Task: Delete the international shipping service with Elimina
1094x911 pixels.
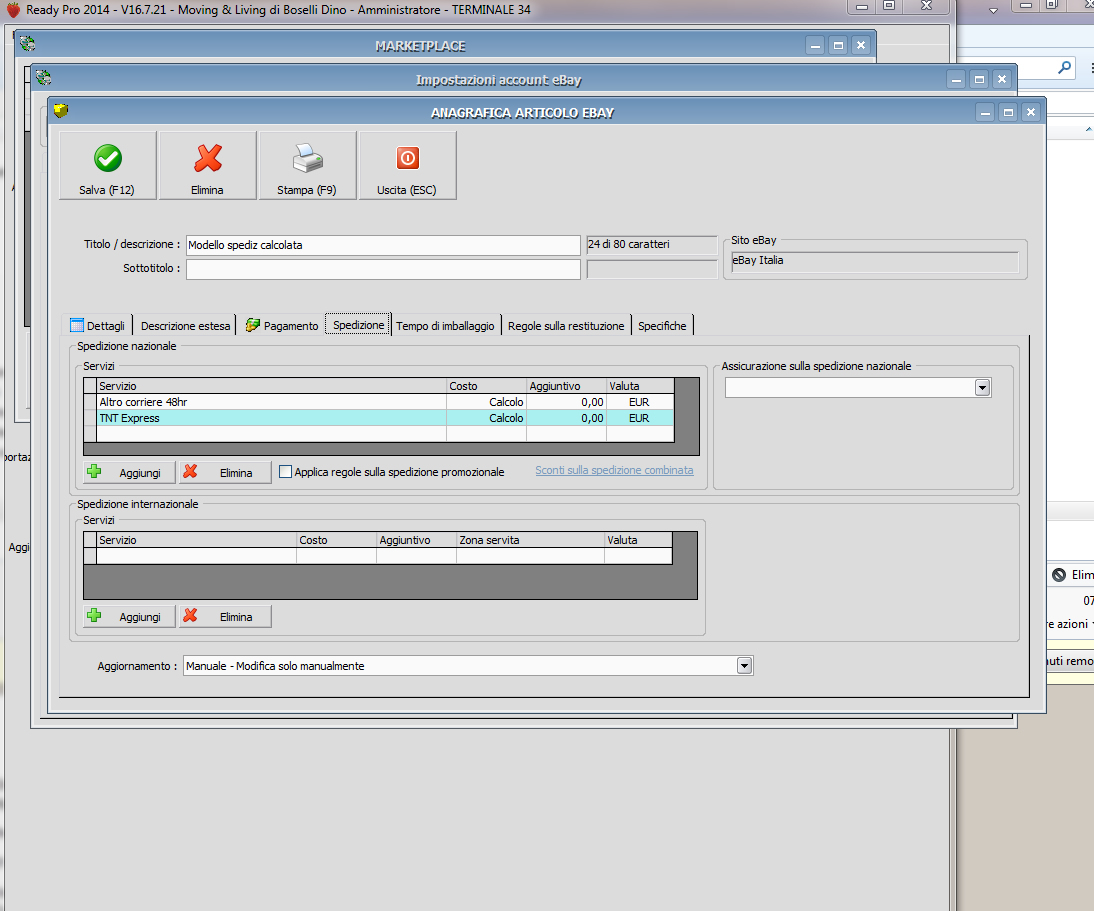Action: pyautogui.click(x=225, y=617)
